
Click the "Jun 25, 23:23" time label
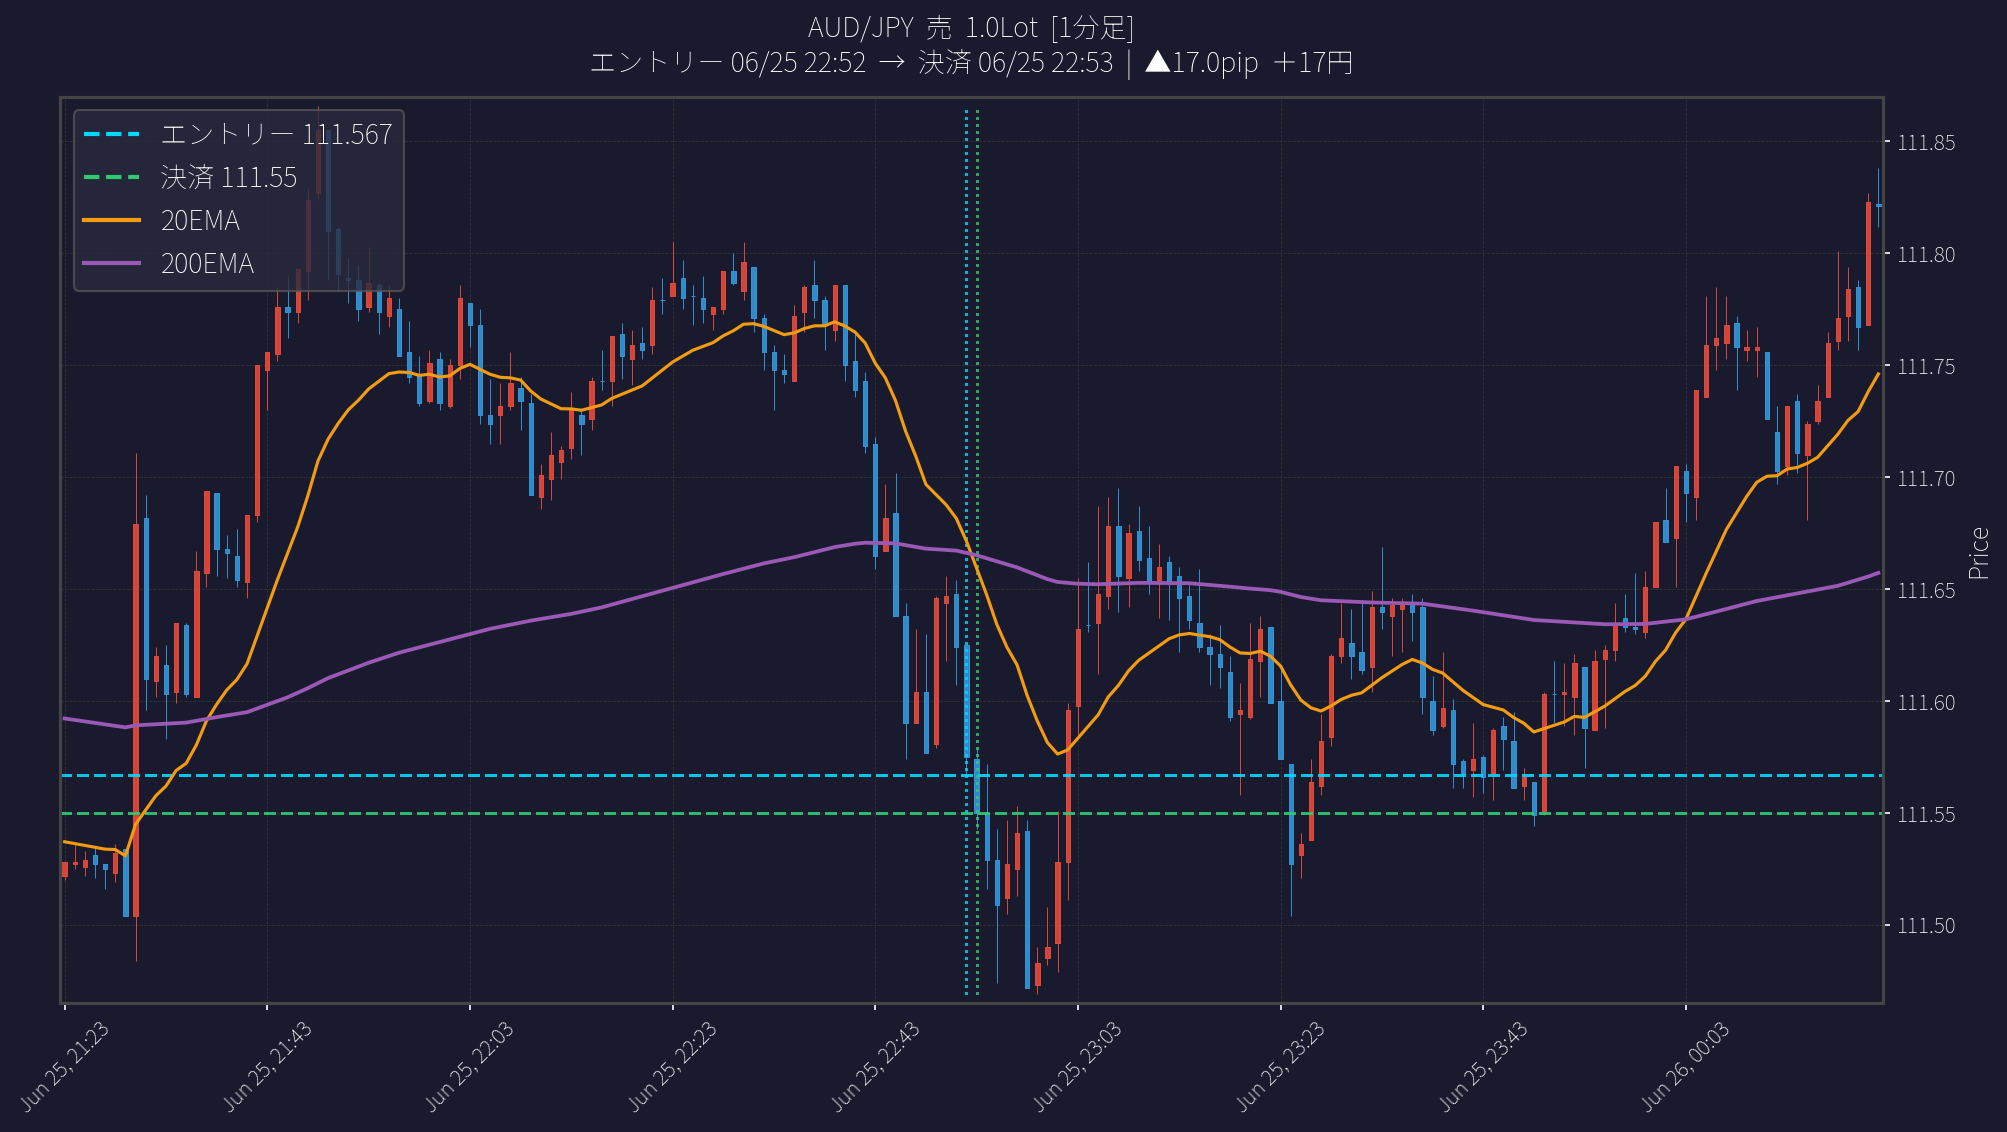pos(1281,1066)
